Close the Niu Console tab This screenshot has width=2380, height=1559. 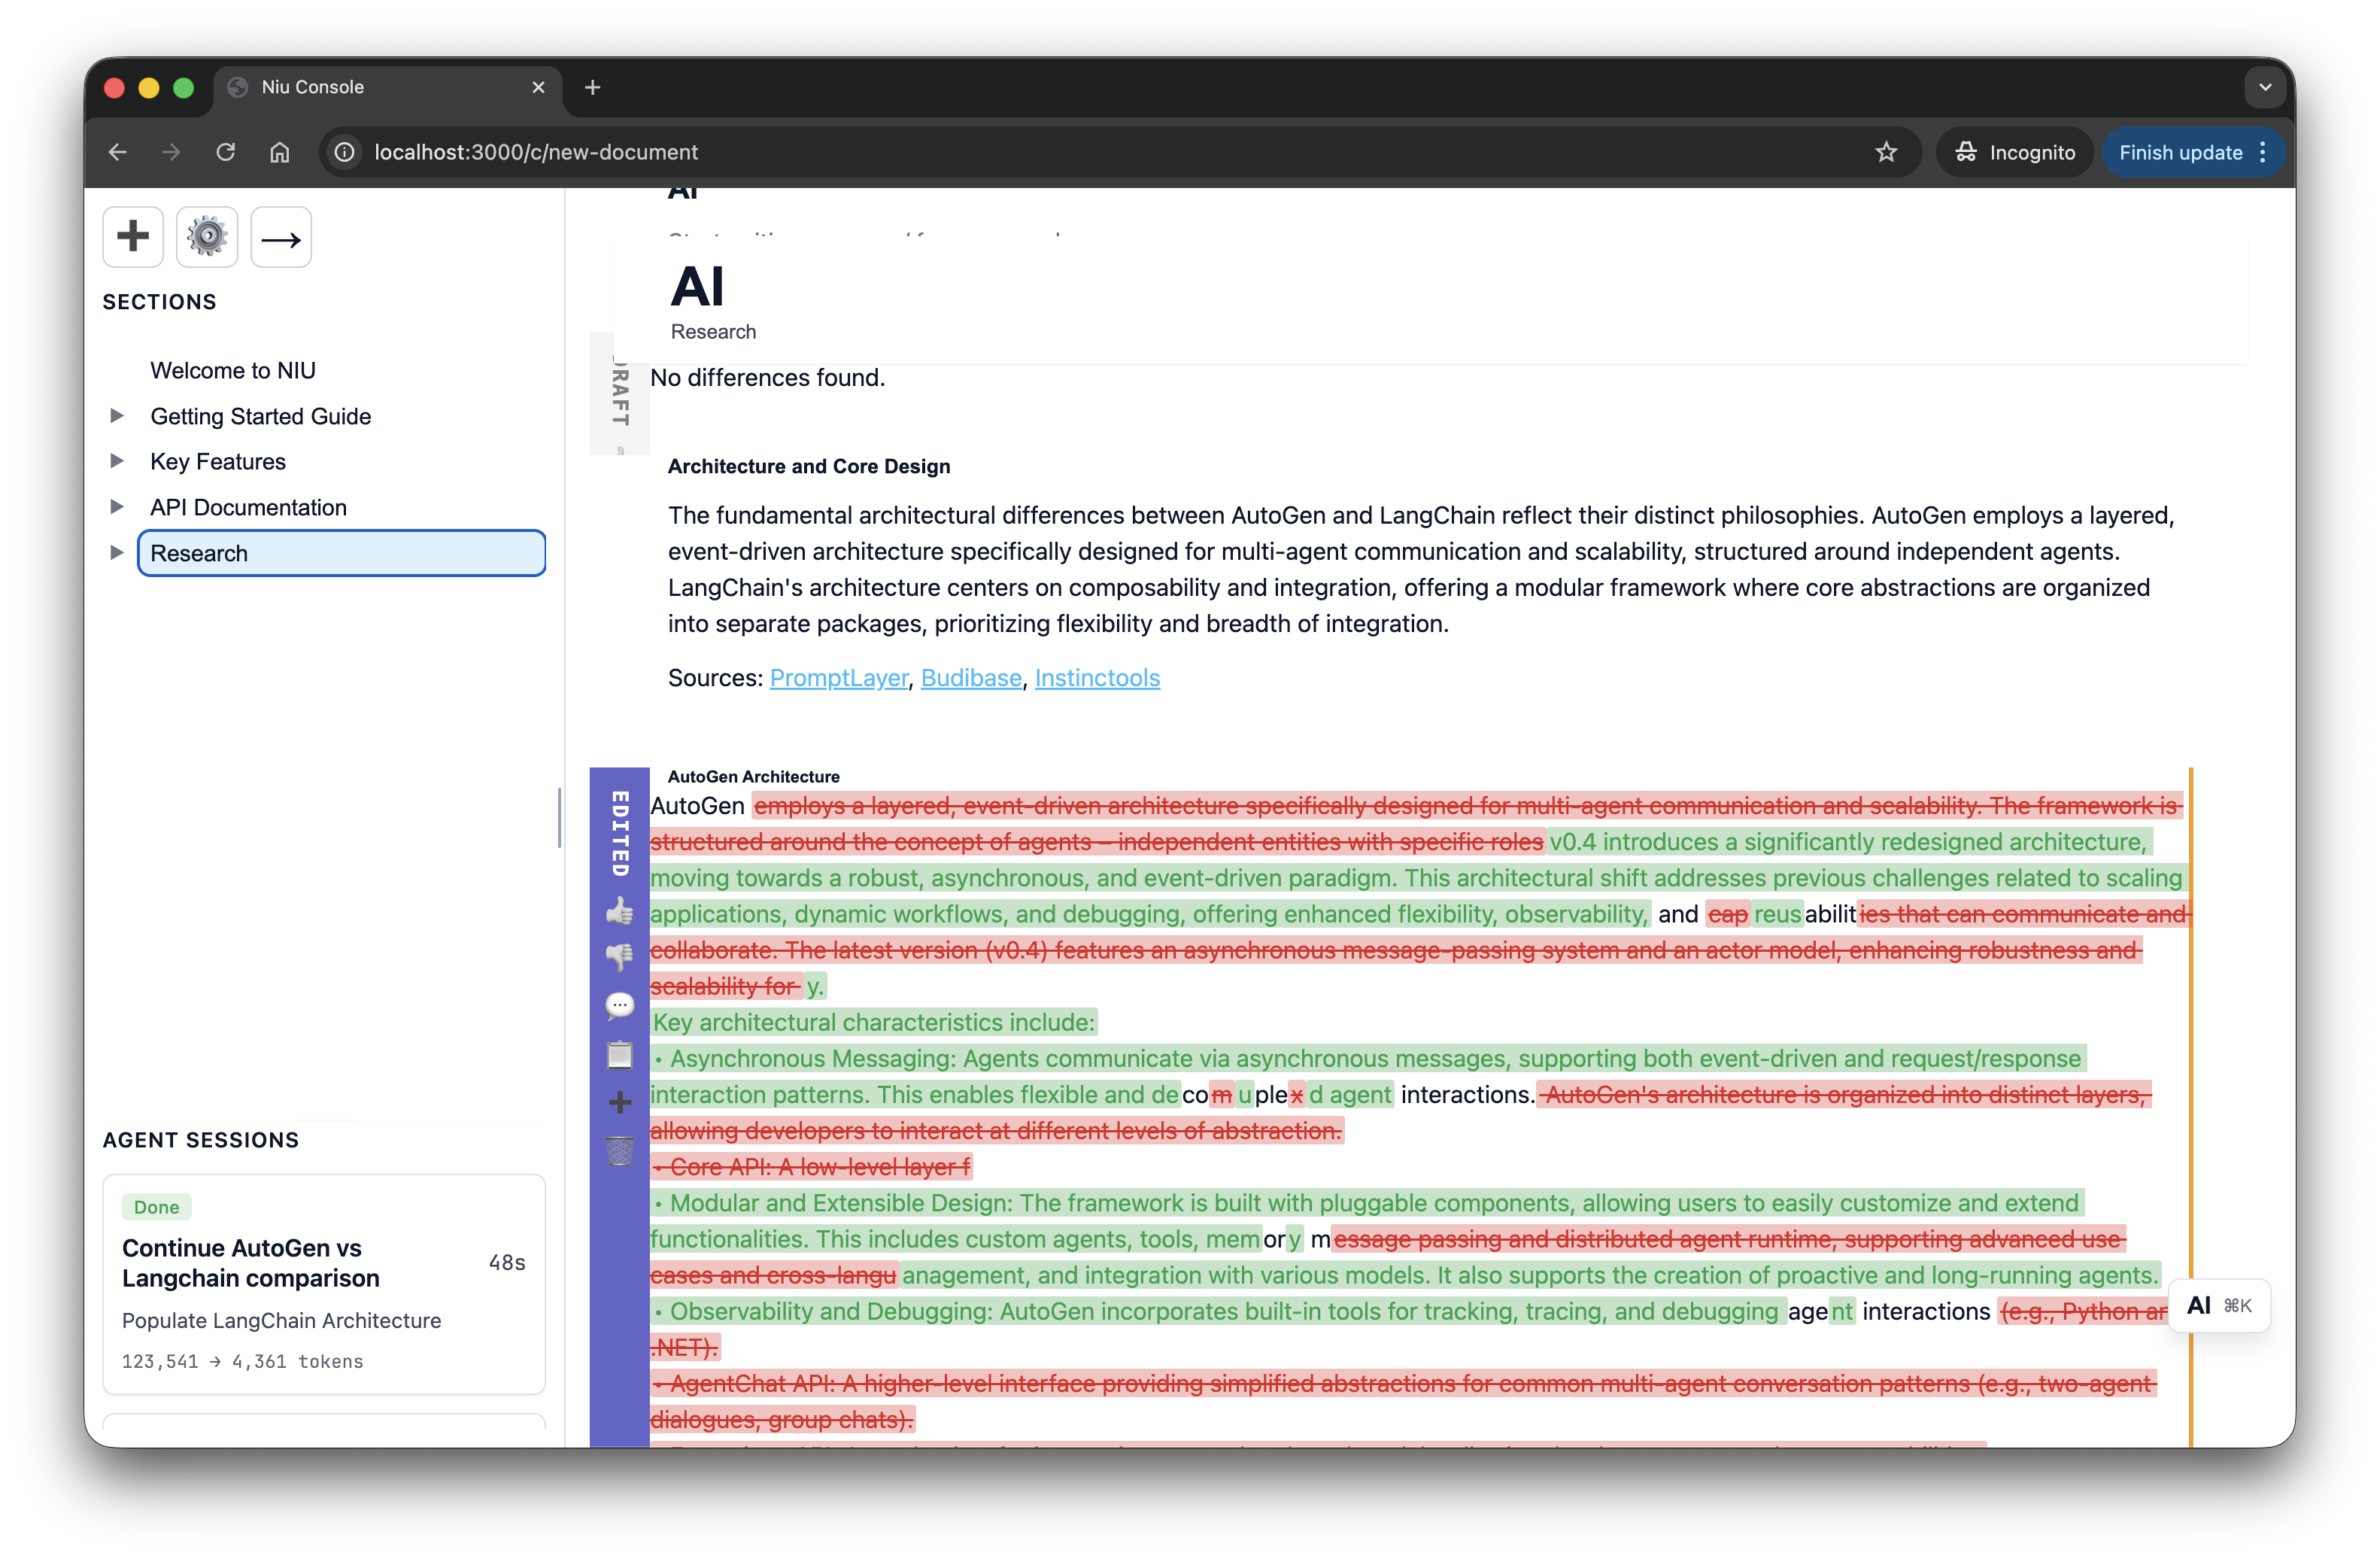point(539,87)
